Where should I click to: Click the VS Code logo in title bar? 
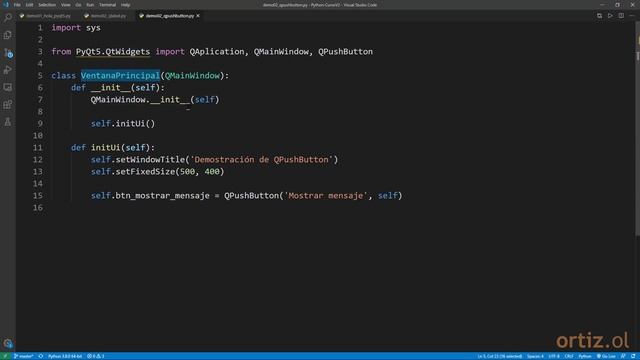tap(6, 5)
